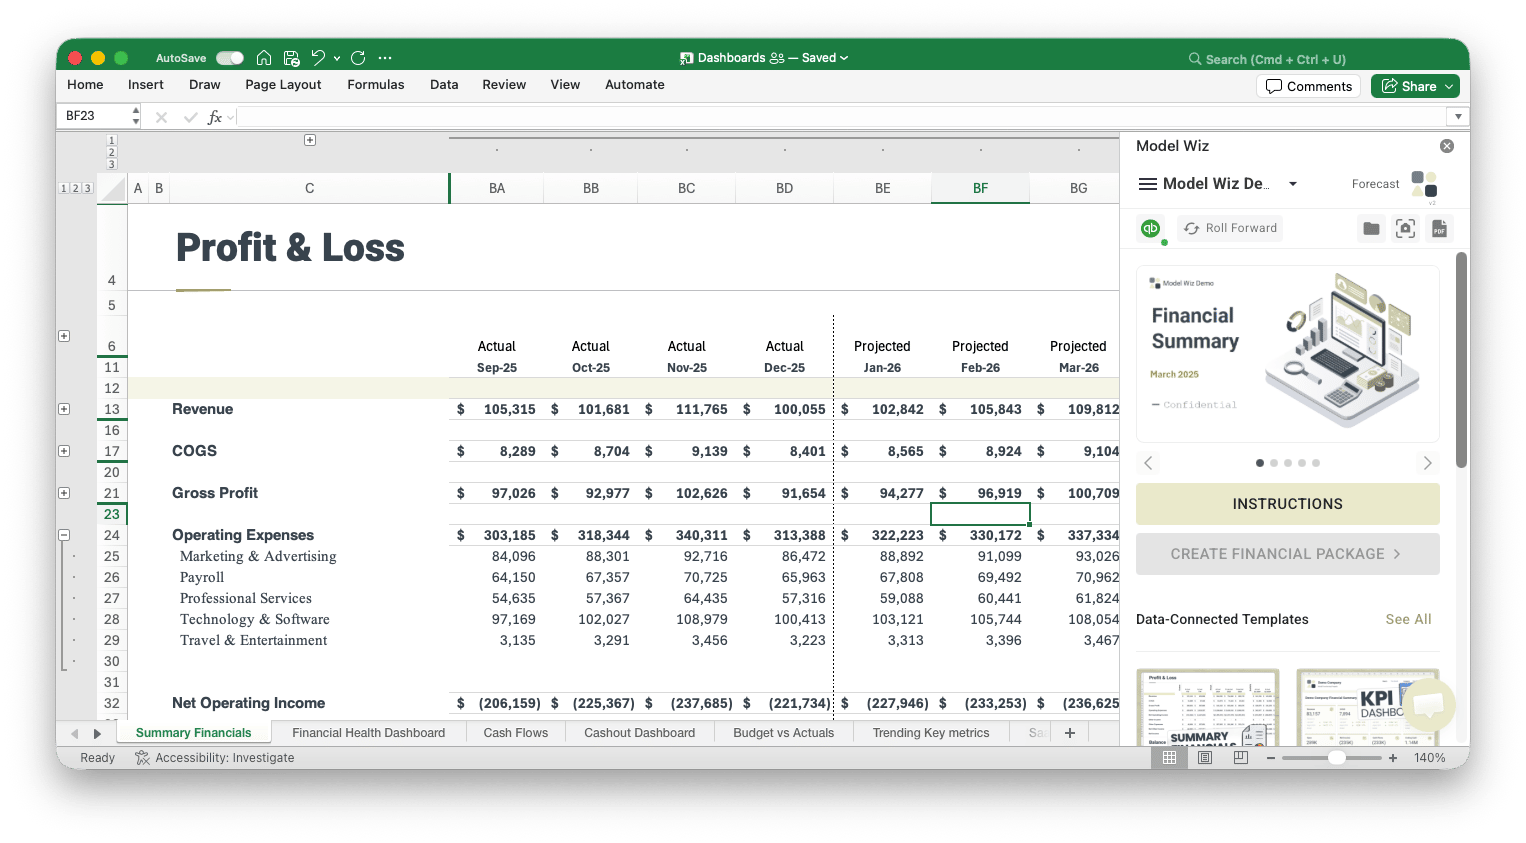Collapse the Operating Expenses row group
The width and height of the screenshot is (1526, 843).
(64, 535)
